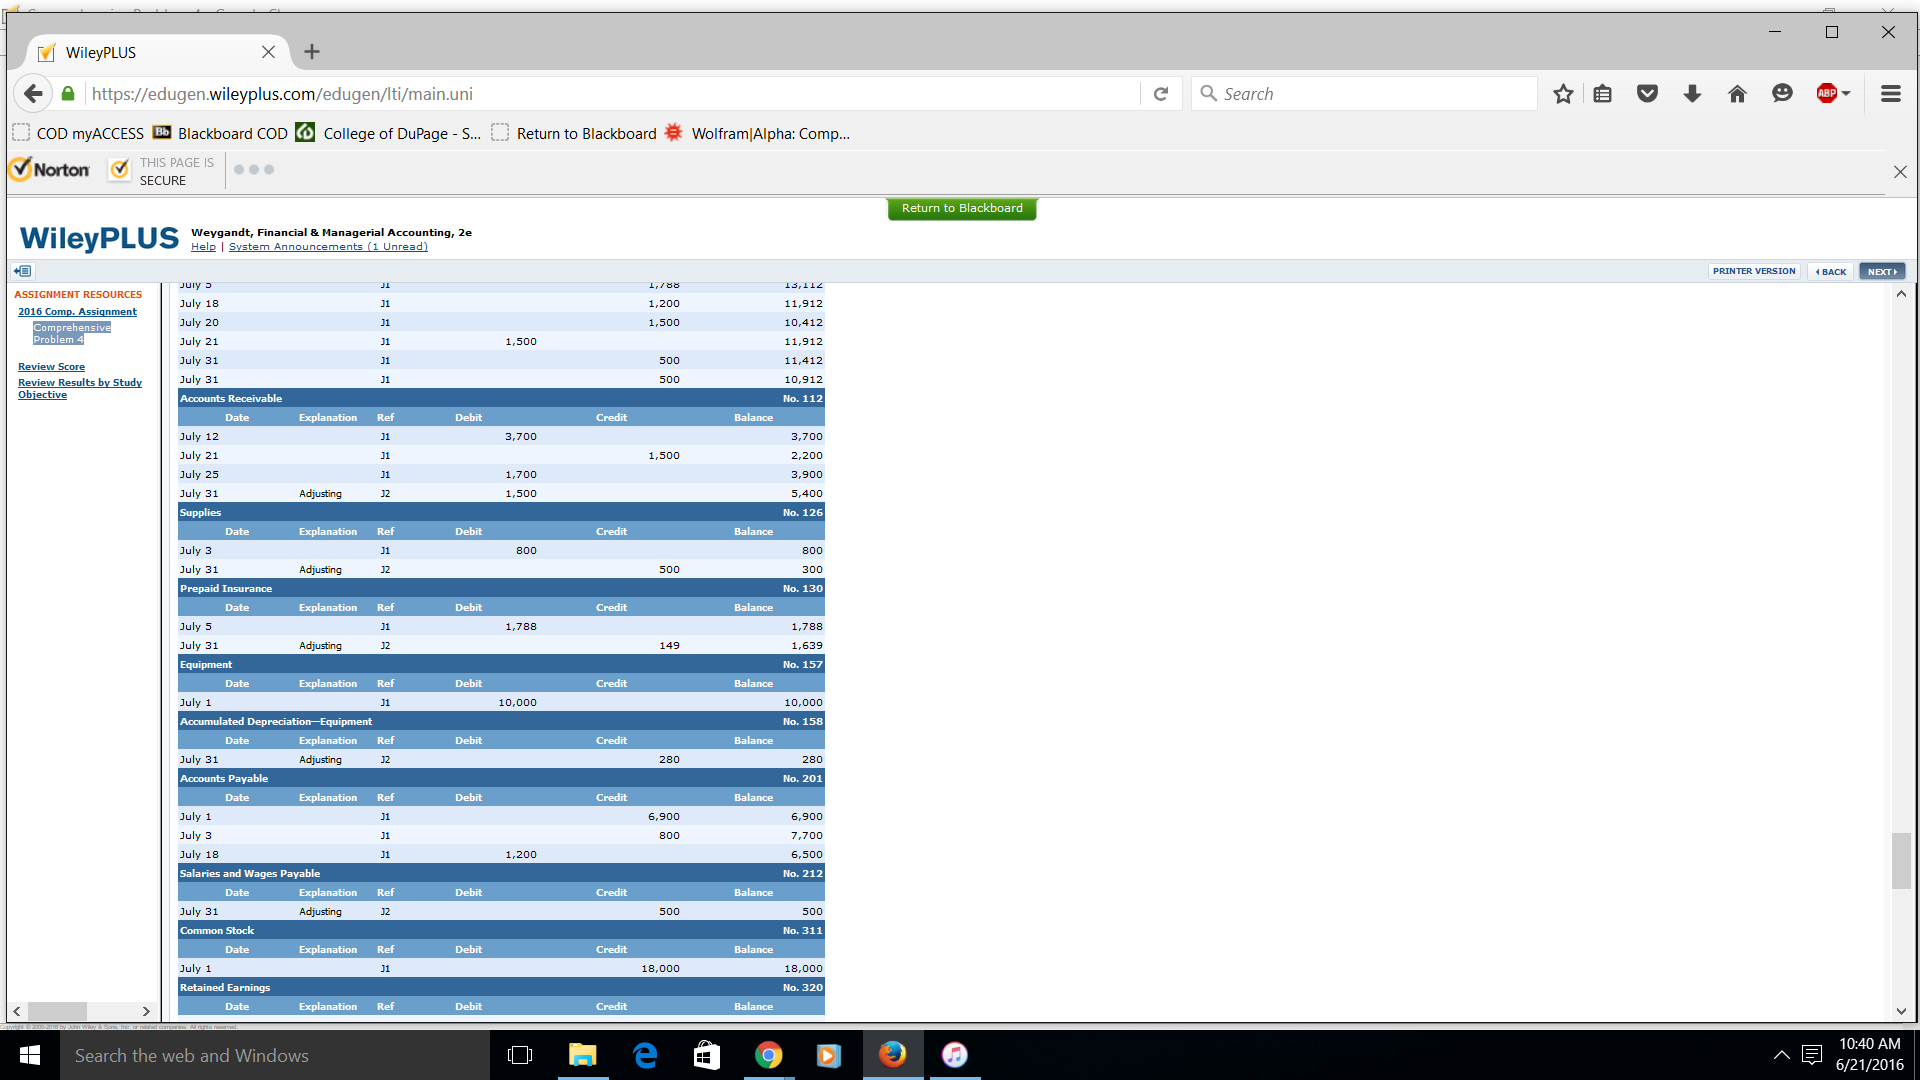Open bookmarks list icon in toolbar
This screenshot has width=1920, height=1080.
[1603, 94]
